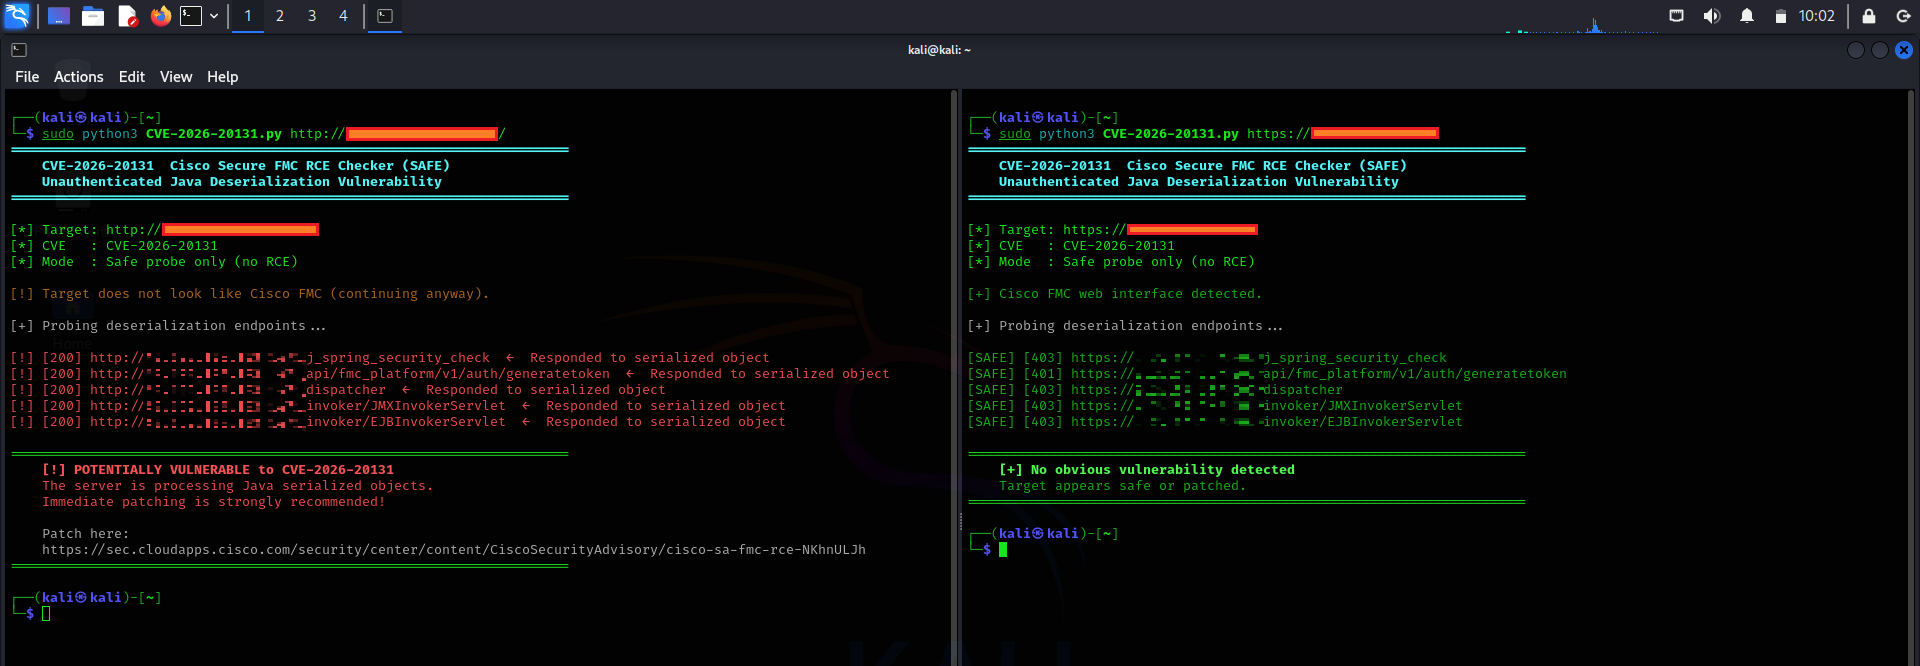The height and width of the screenshot is (666, 1920).
Task: Click the right pane scrollbar
Action: pos(1912,378)
